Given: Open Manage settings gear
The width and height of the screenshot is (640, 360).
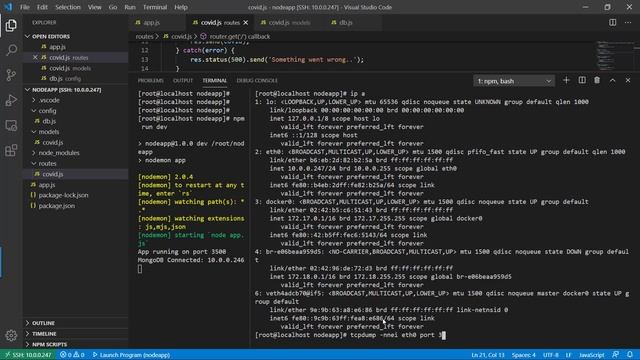Looking at the screenshot, I should pos(11,335).
